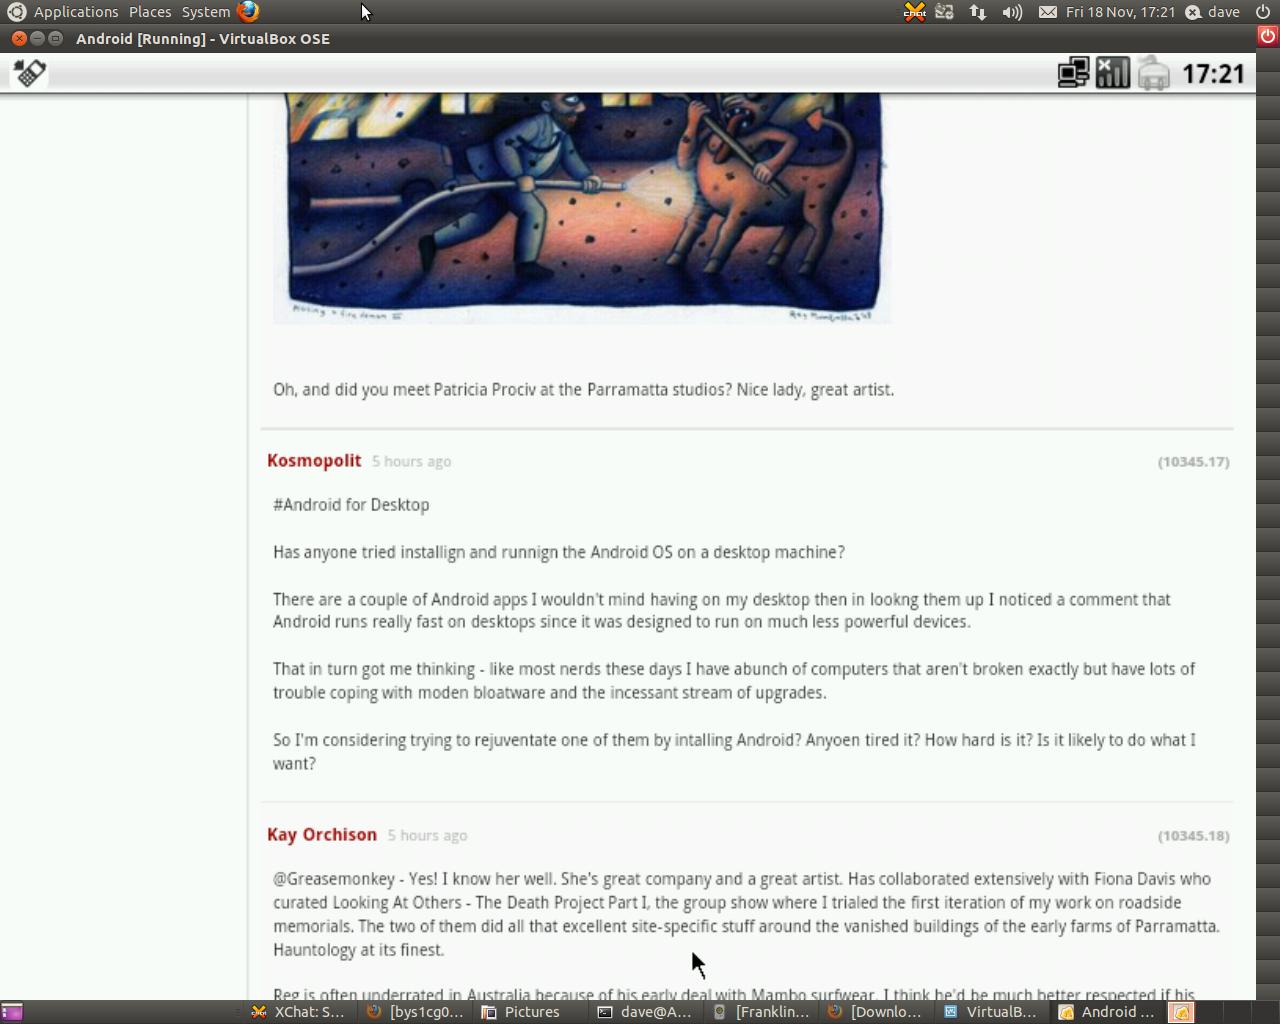The image size is (1280, 1024).
Task: Click the '5 hours ago' timestamp by Kosmopolit
Action: click(x=412, y=461)
